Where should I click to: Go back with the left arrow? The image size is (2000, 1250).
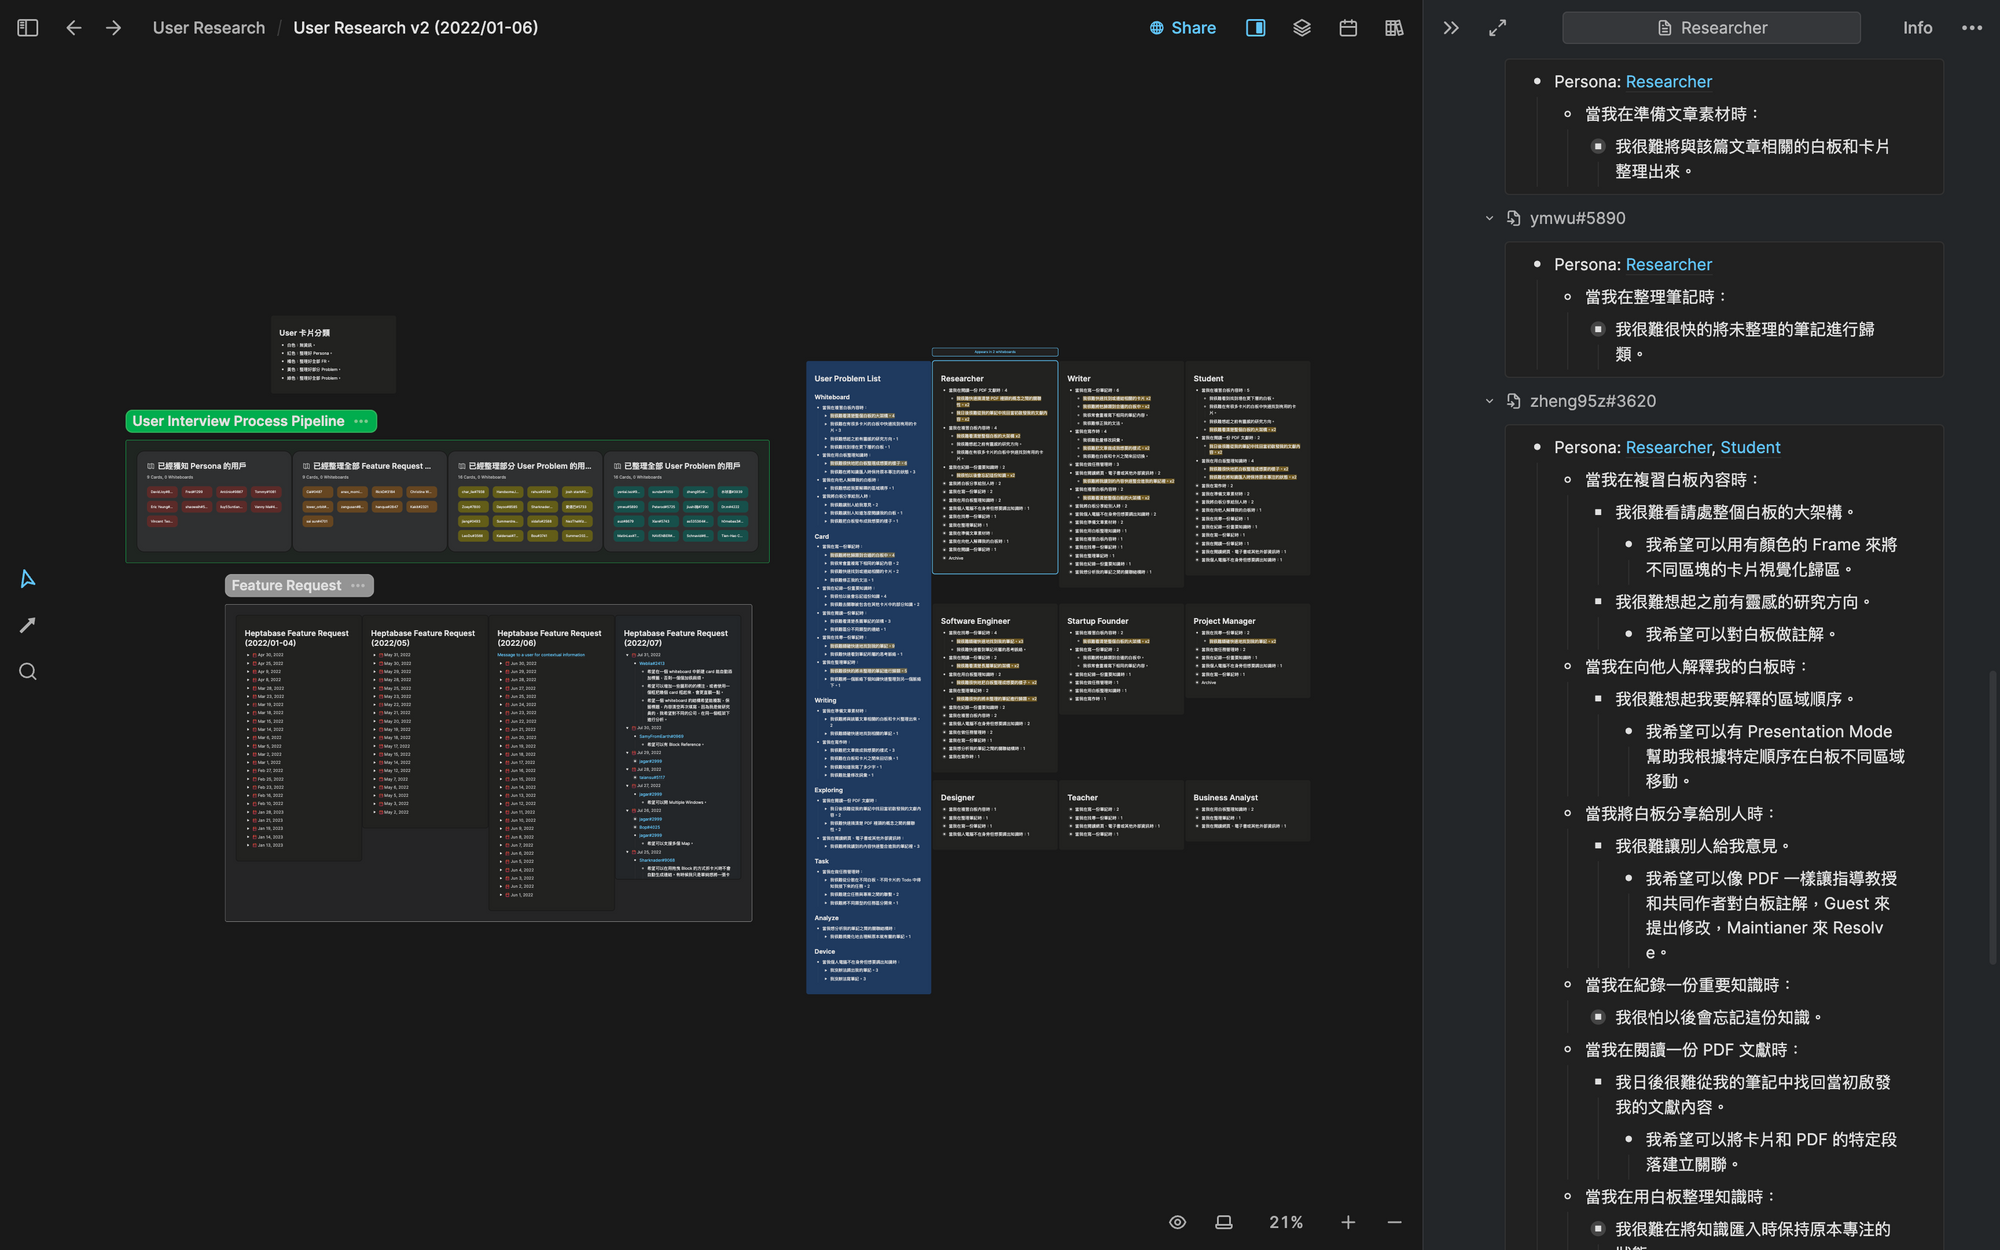[74, 28]
